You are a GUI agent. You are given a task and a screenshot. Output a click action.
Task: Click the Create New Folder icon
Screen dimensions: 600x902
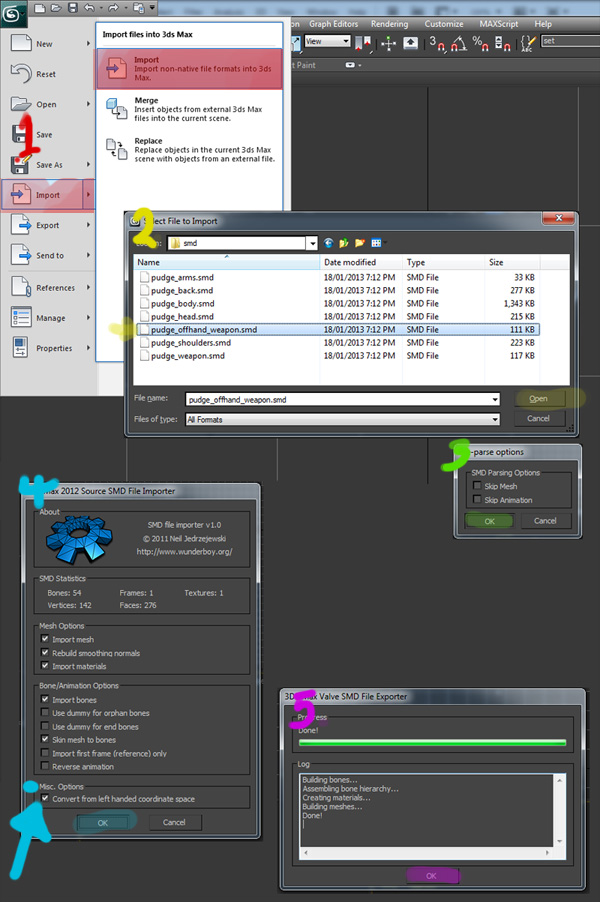(360, 243)
